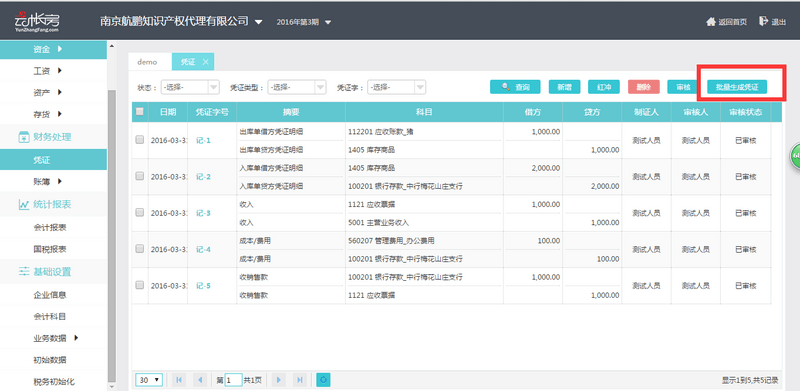Expand the 资金 sidebar menu
Viewport: 800px width, 391px height.
(x=60, y=49)
